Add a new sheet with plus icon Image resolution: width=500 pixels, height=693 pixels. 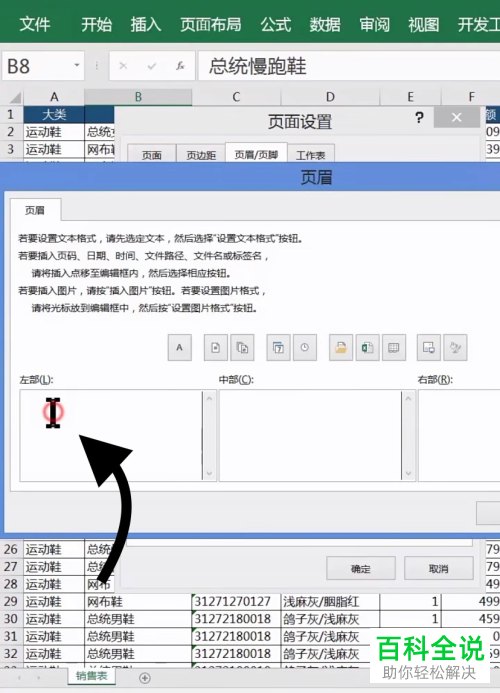click(x=145, y=678)
